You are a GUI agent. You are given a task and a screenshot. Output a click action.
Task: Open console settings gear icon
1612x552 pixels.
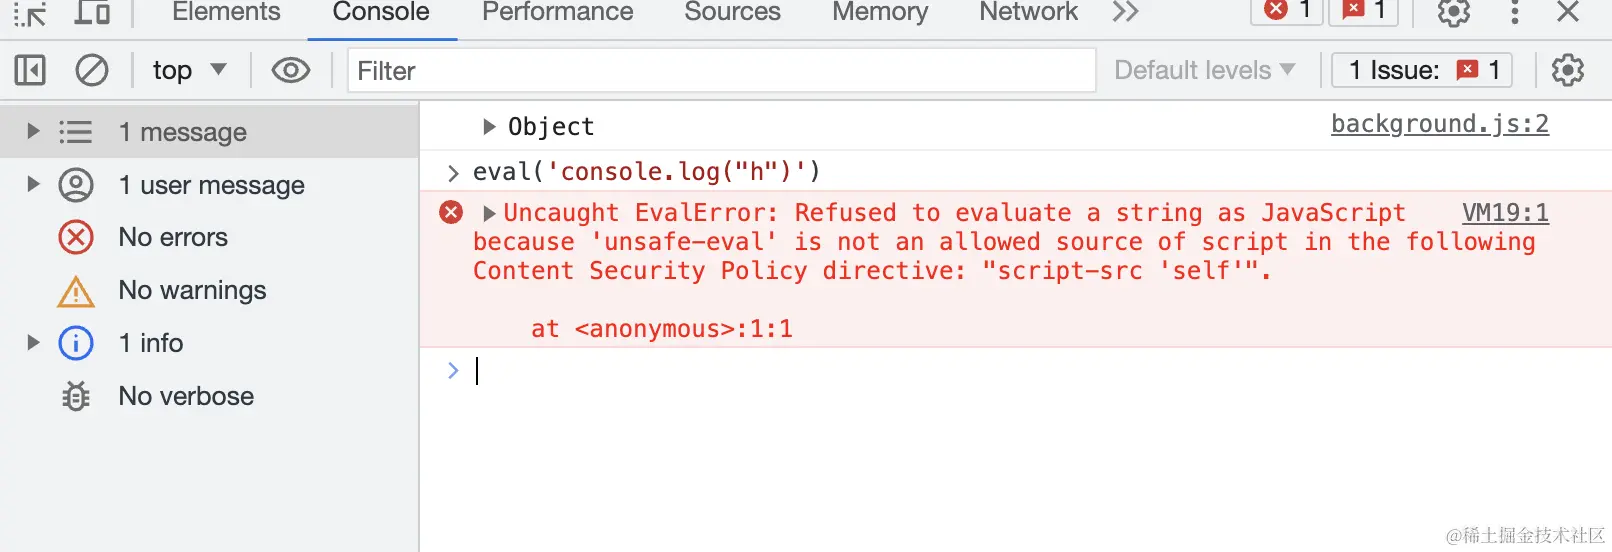(x=1567, y=70)
